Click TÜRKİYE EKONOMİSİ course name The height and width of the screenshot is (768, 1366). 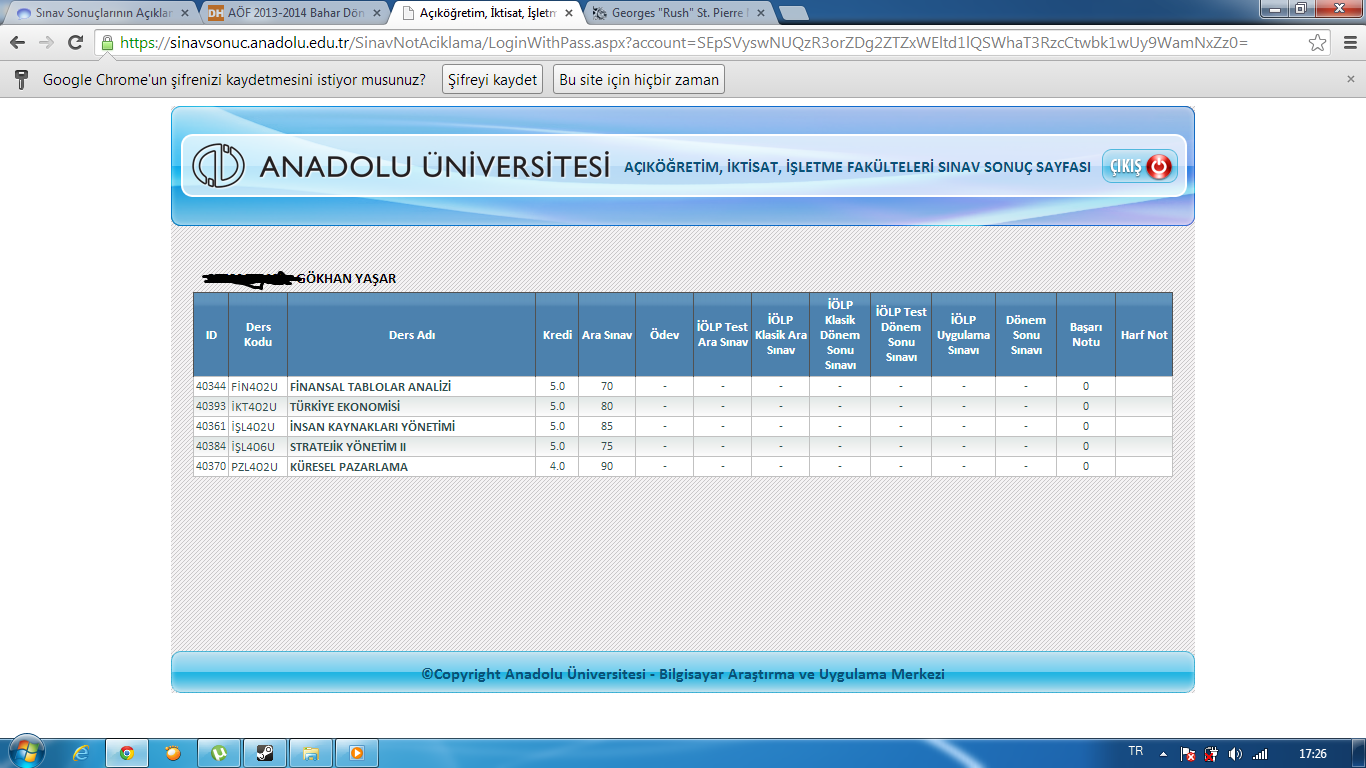(x=345, y=407)
